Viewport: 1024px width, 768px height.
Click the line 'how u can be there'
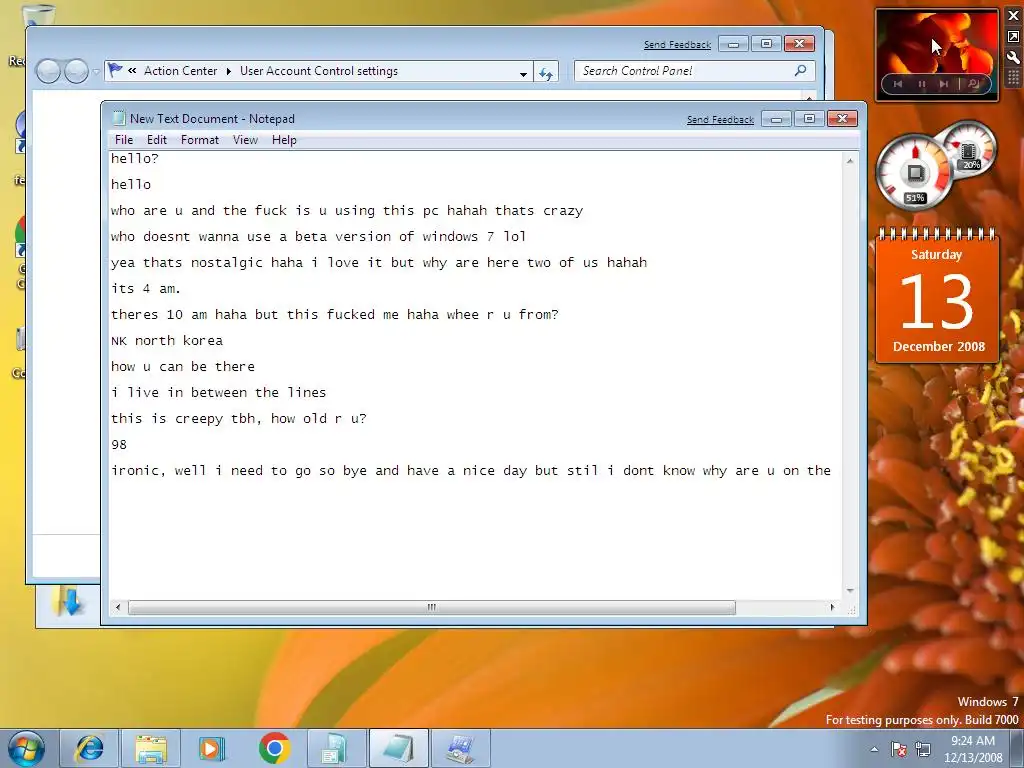pyautogui.click(x=183, y=367)
